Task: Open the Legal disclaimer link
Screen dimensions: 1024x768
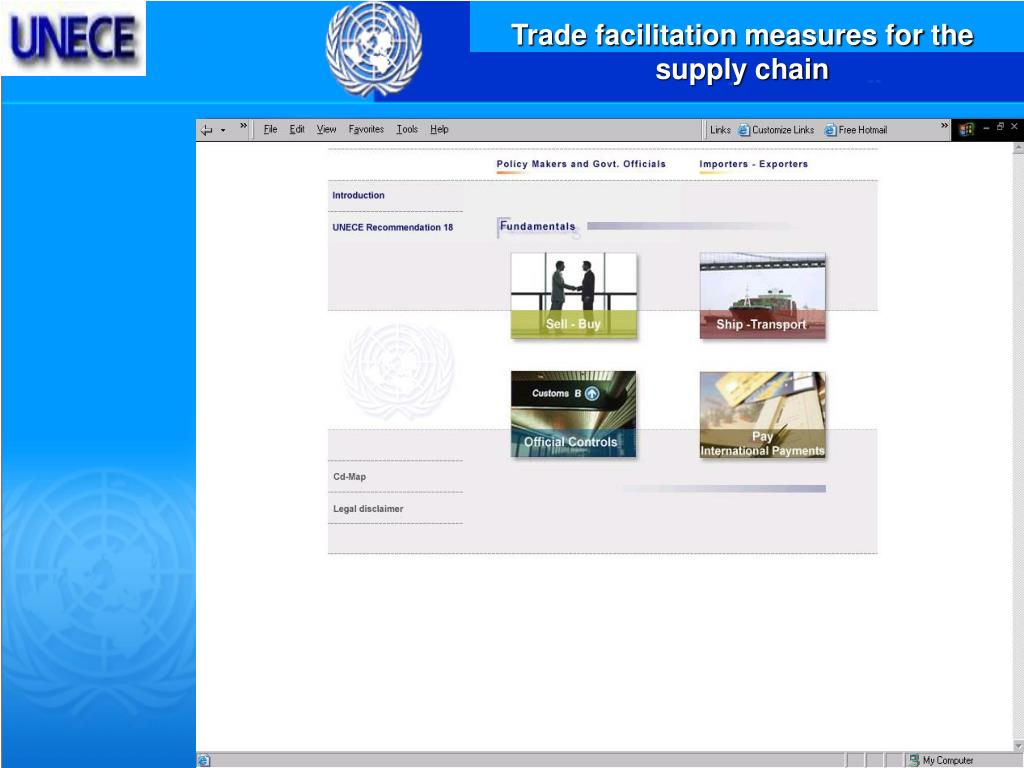Action: (x=368, y=509)
